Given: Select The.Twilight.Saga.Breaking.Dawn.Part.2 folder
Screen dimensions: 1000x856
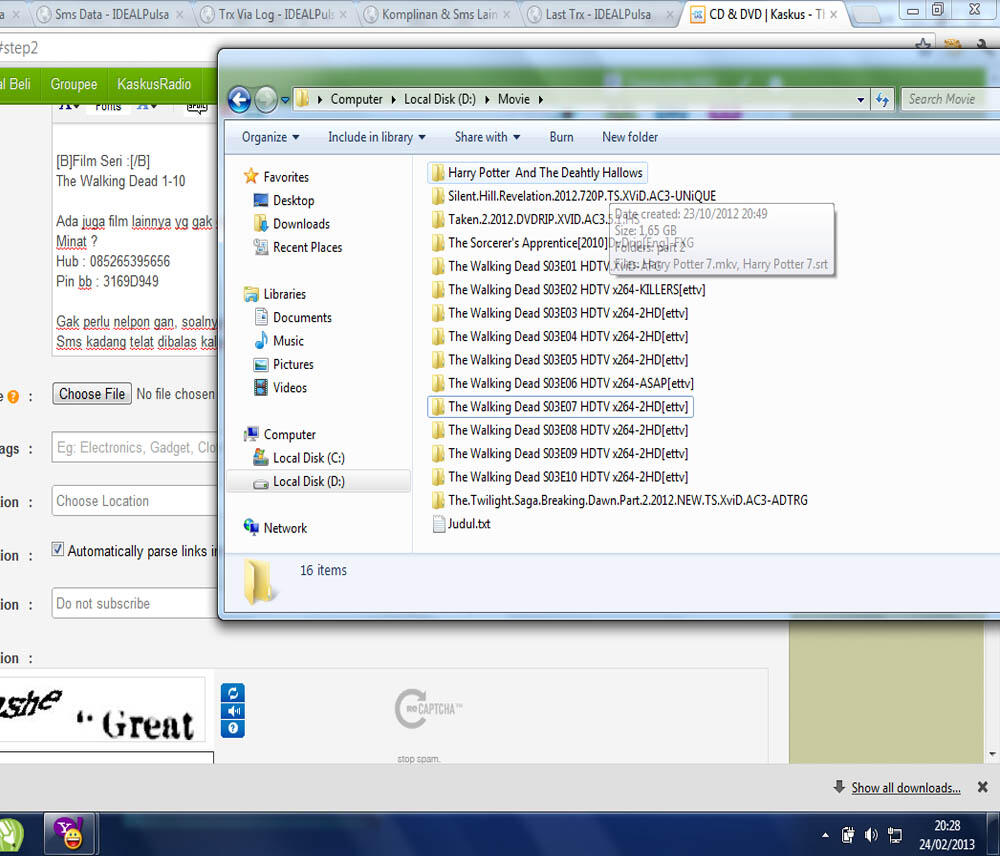Looking at the screenshot, I should [620, 500].
